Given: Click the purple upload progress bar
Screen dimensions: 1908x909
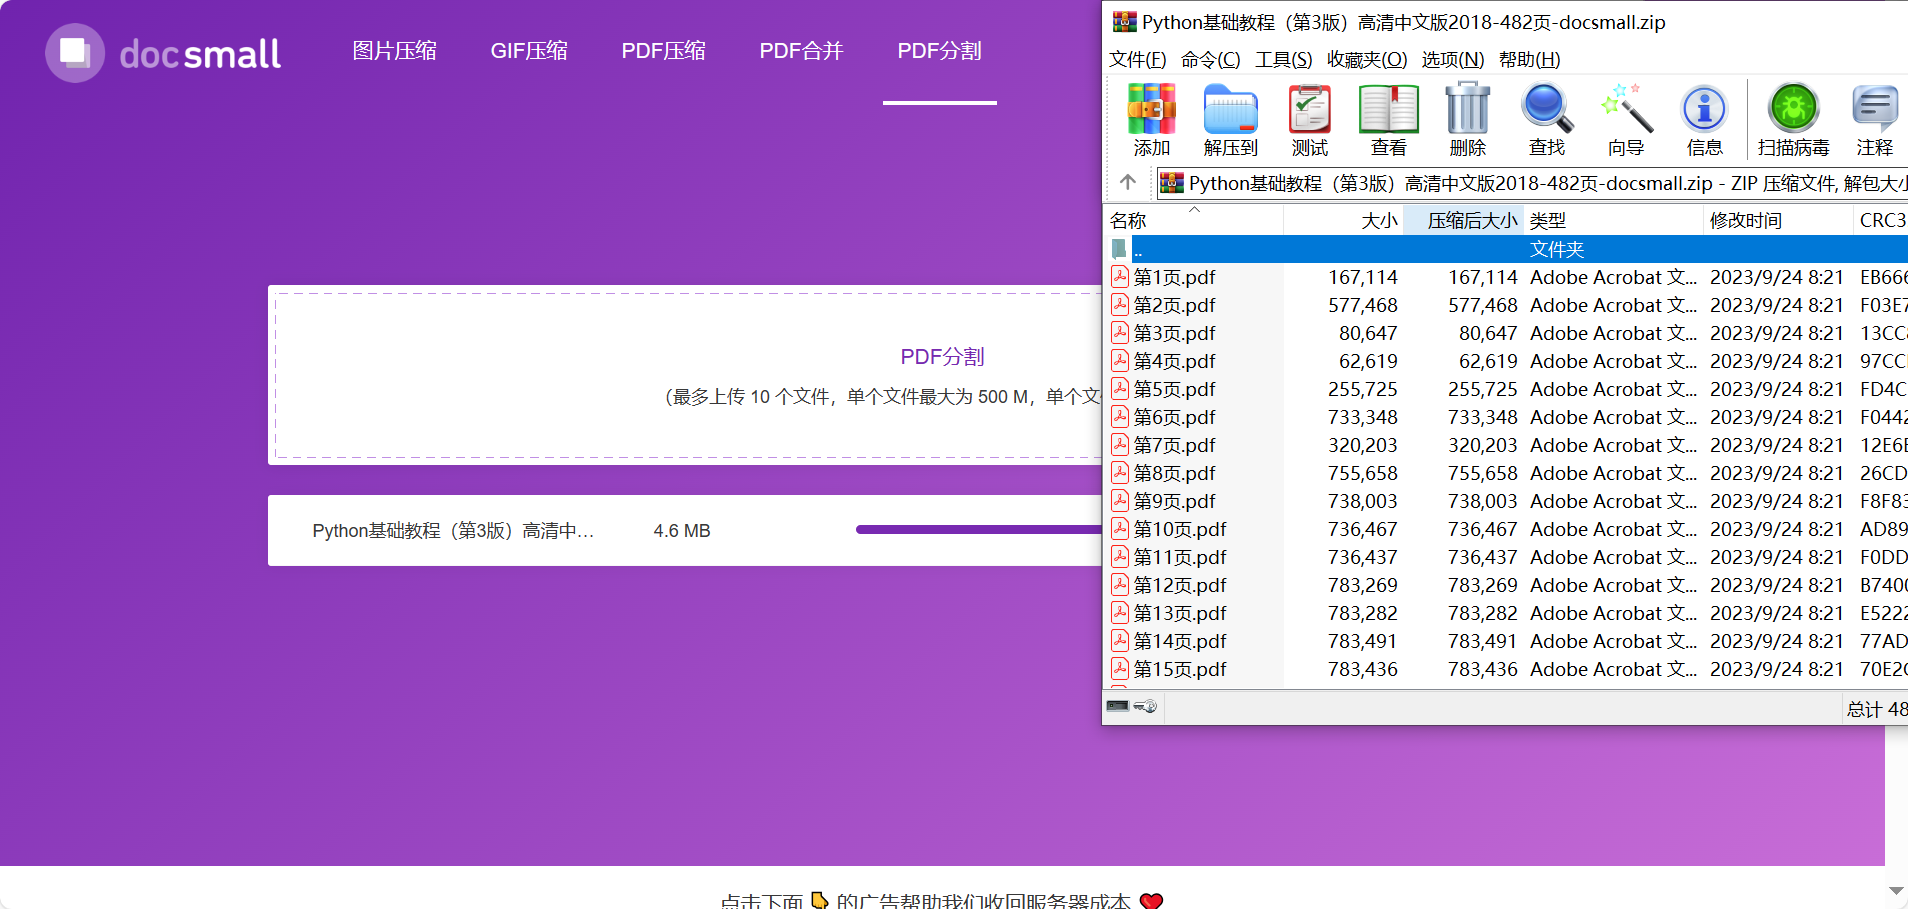Looking at the screenshot, I should (x=978, y=530).
